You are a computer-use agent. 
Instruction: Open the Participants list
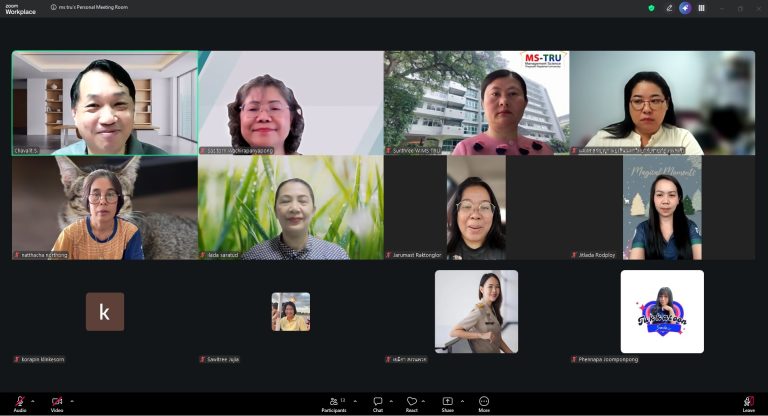tap(334, 404)
